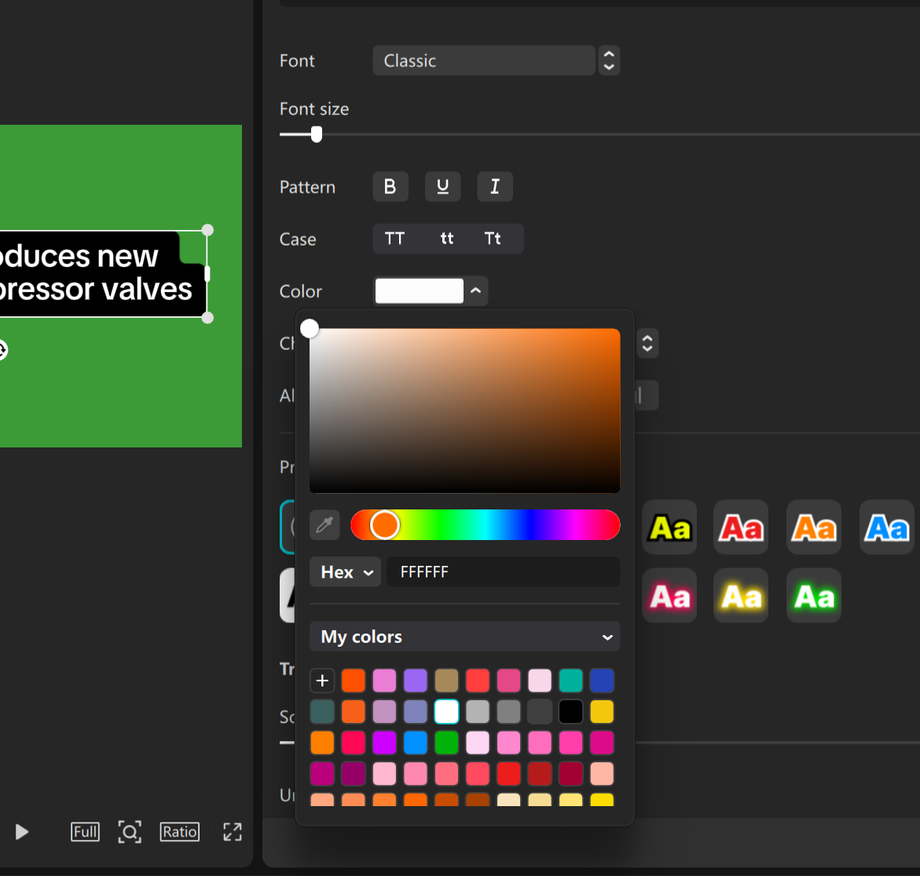Click the FFFFFF hex input field
The image size is (920, 876).
click(x=503, y=571)
